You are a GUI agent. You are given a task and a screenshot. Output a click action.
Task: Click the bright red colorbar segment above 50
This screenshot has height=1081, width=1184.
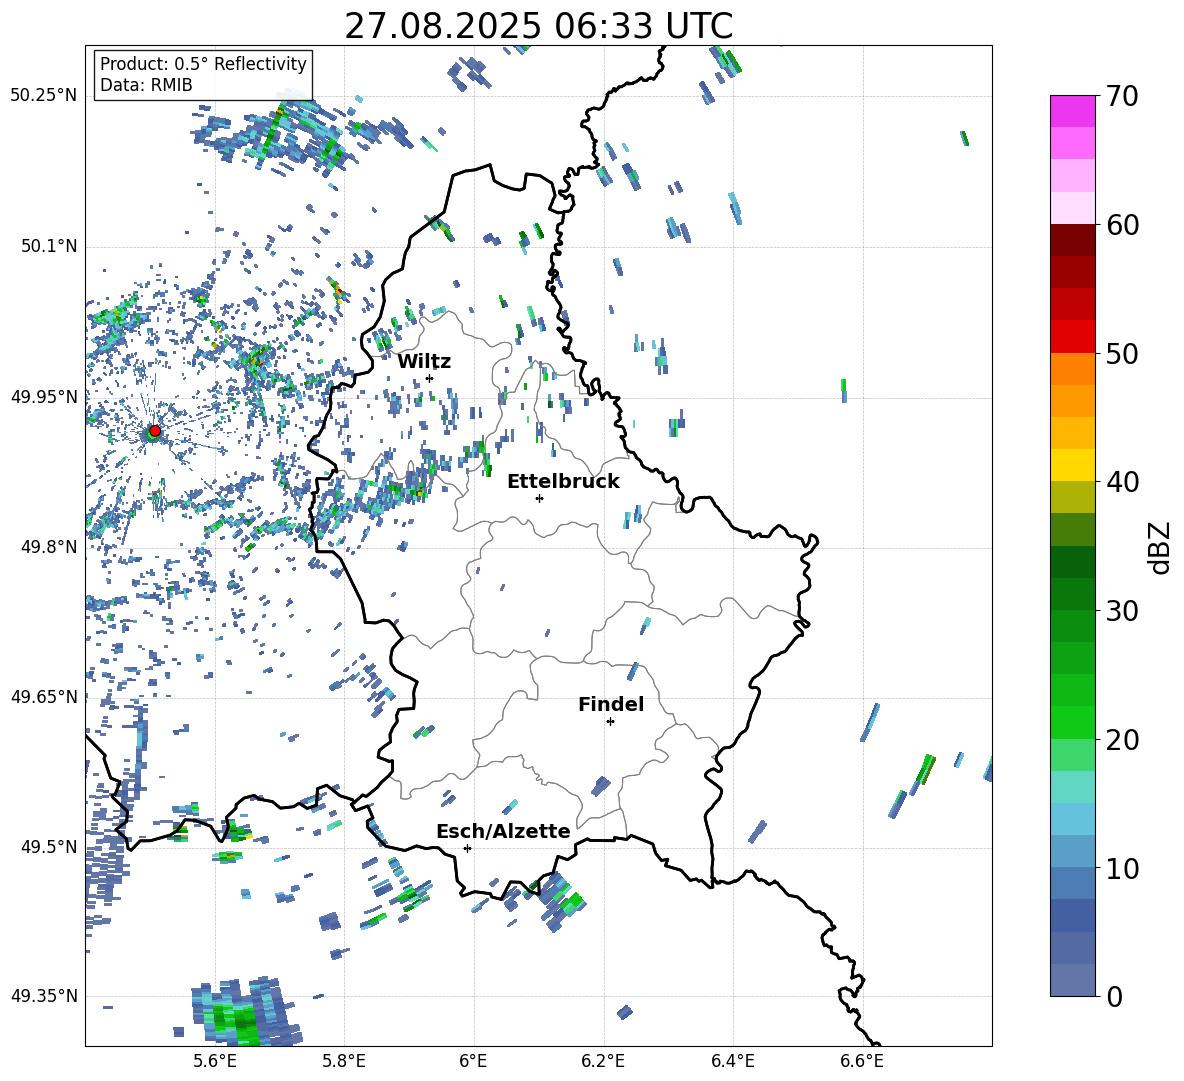point(1072,337)
